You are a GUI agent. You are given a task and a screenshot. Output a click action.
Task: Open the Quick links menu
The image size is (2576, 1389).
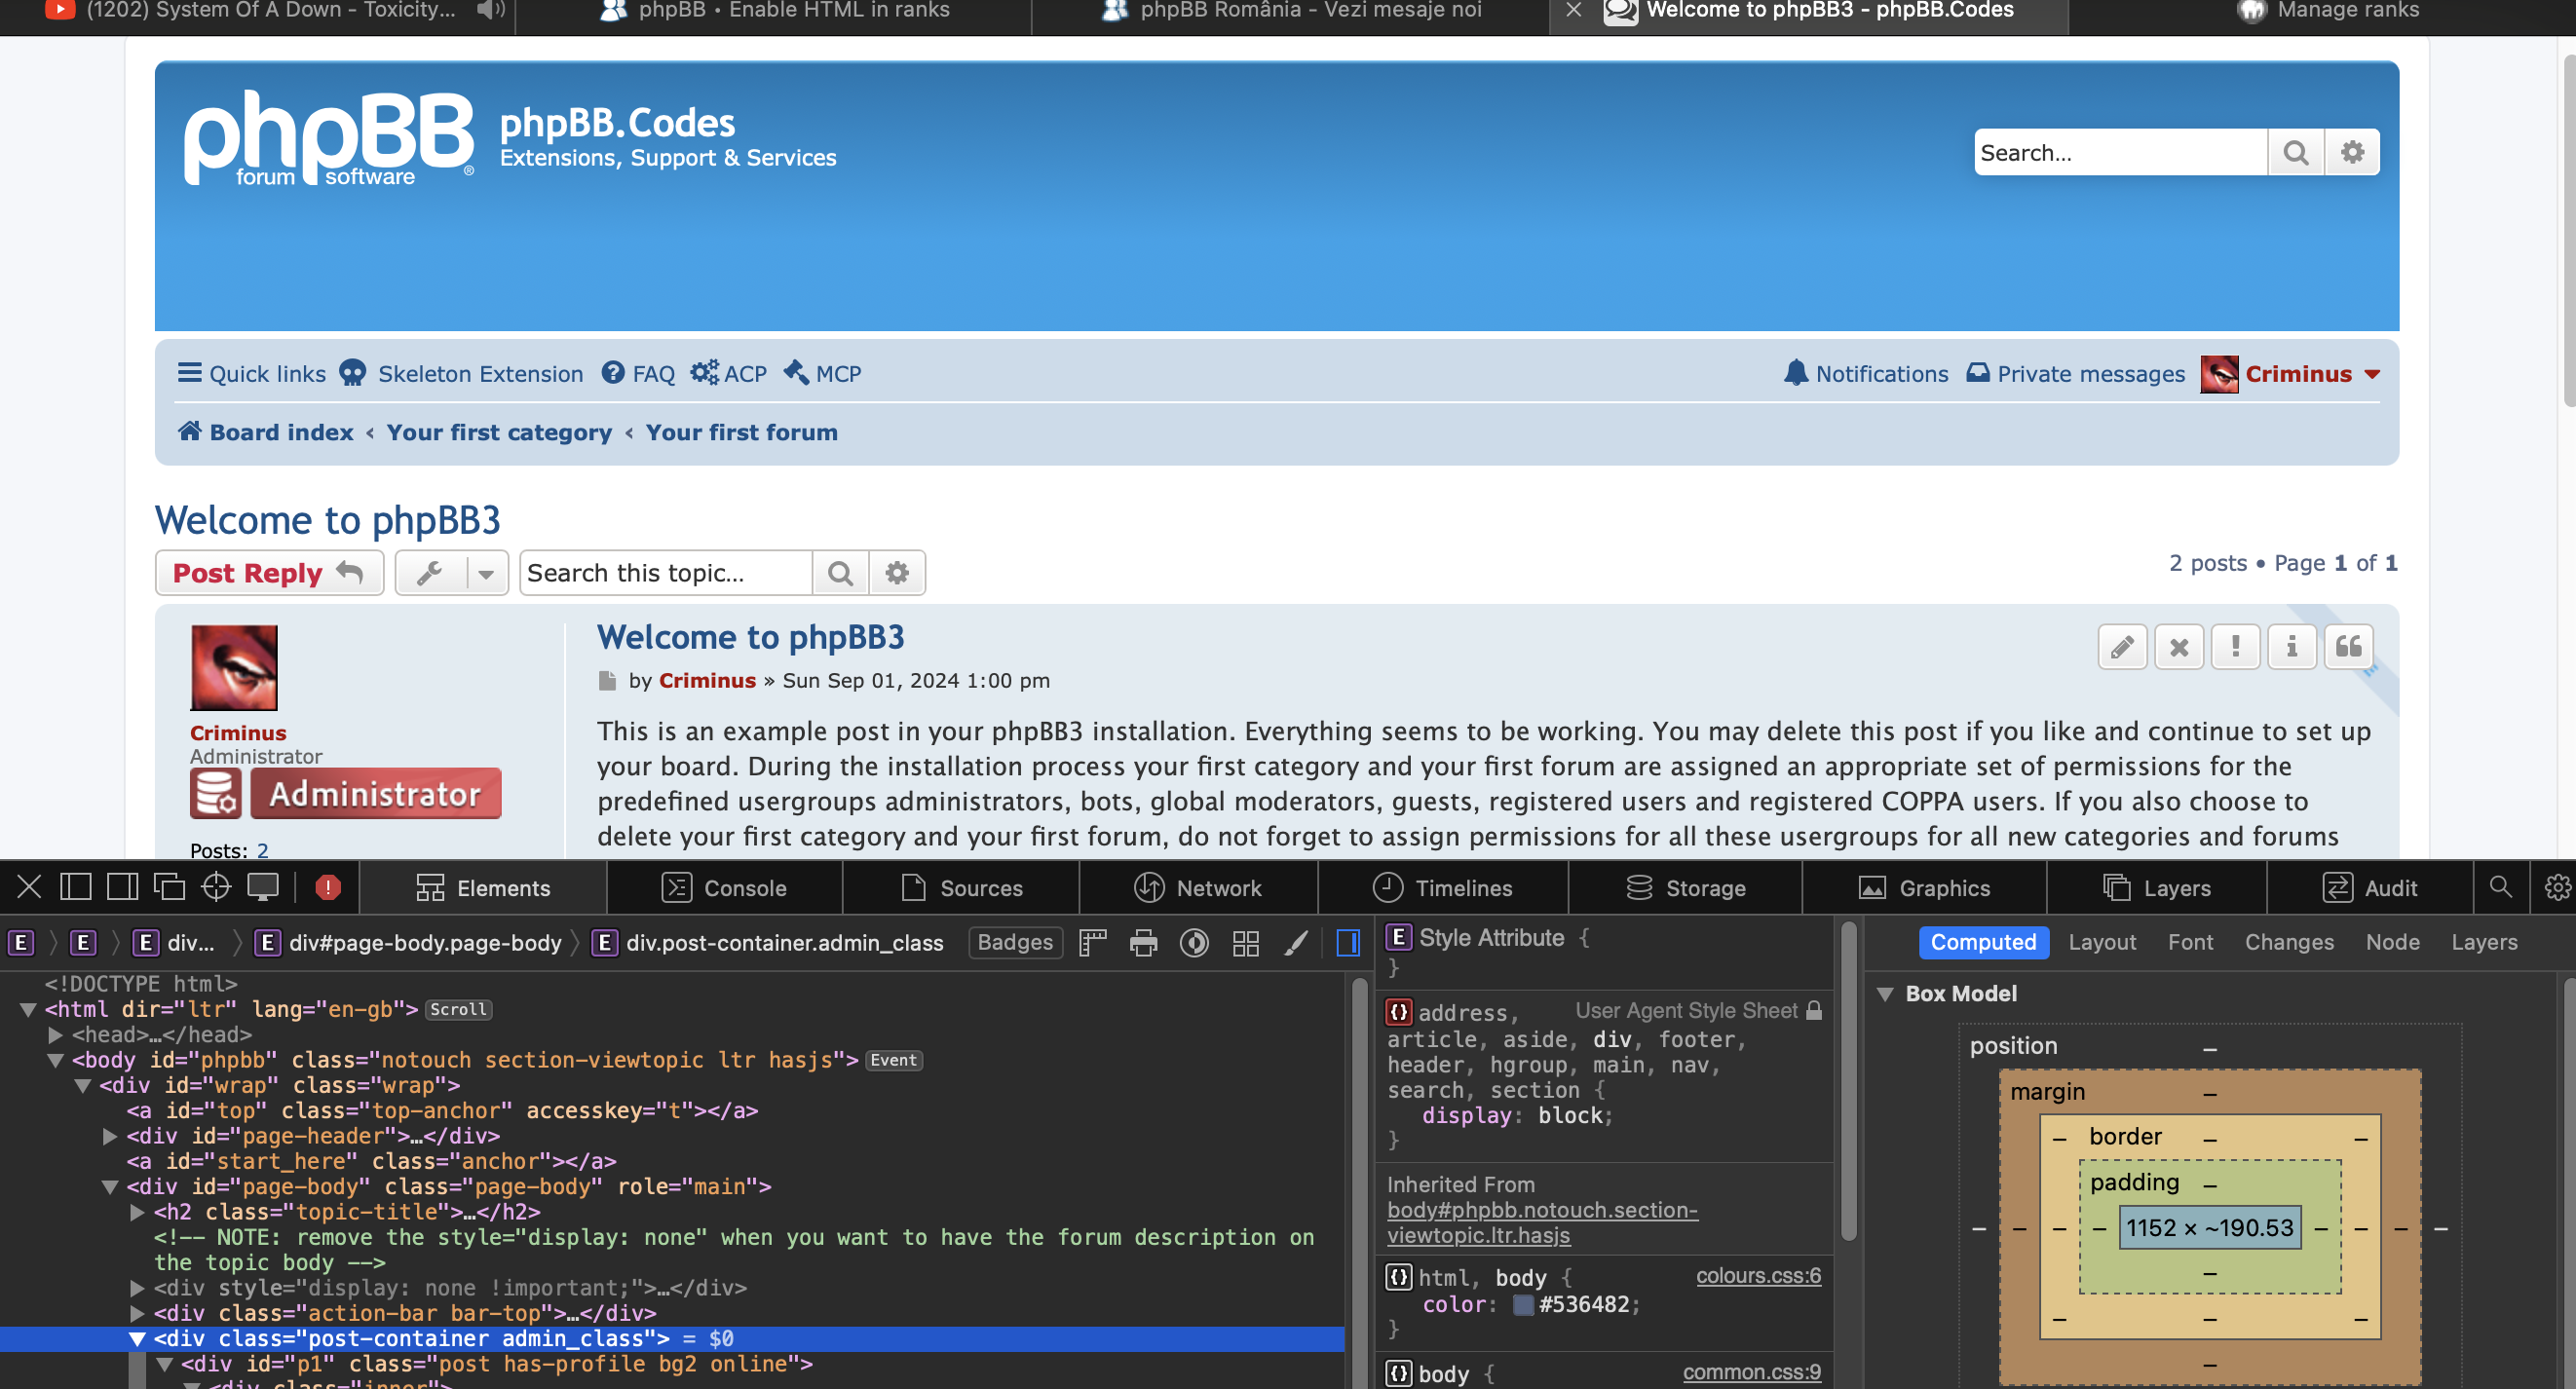252,373
